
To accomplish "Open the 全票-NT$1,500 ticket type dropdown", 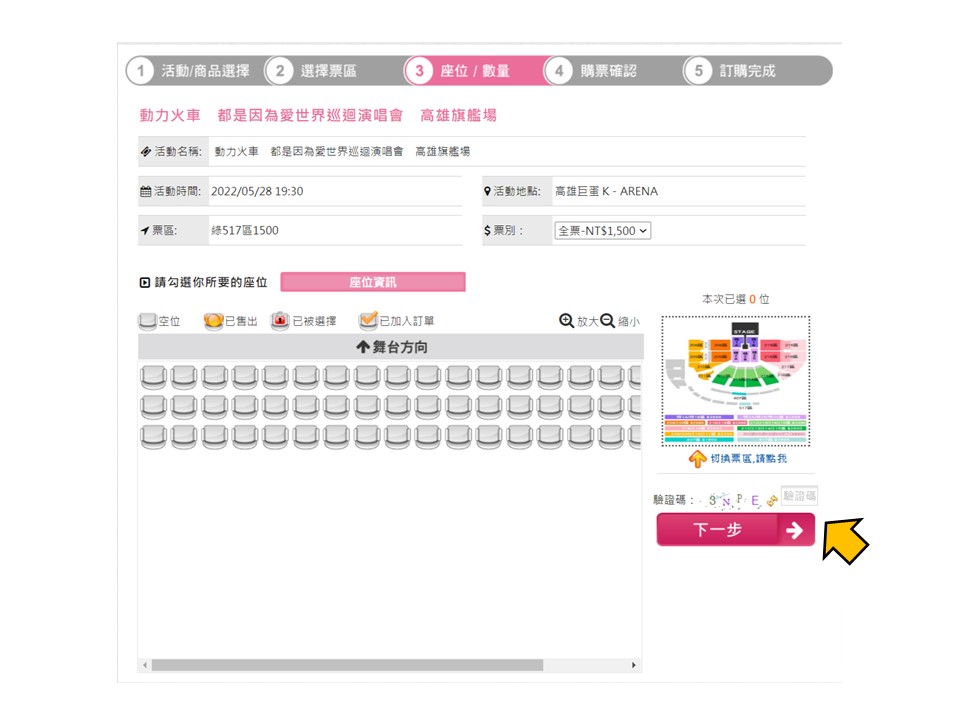I will pos(602,231).
